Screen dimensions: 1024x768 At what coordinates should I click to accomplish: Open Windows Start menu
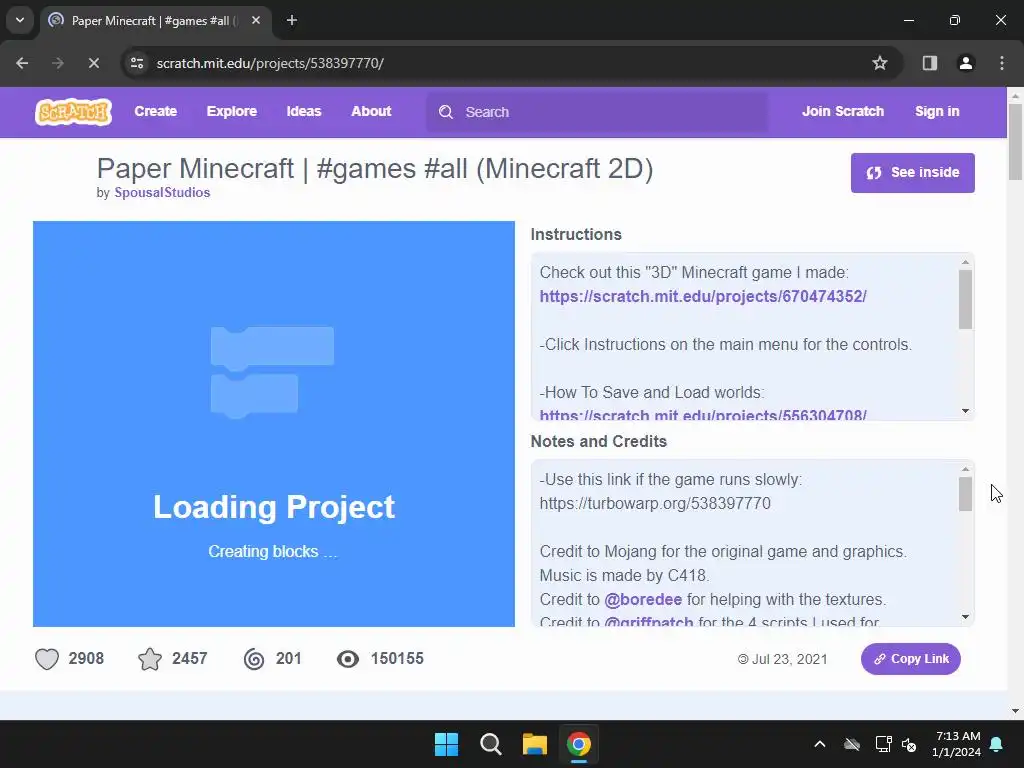[447, 744]
